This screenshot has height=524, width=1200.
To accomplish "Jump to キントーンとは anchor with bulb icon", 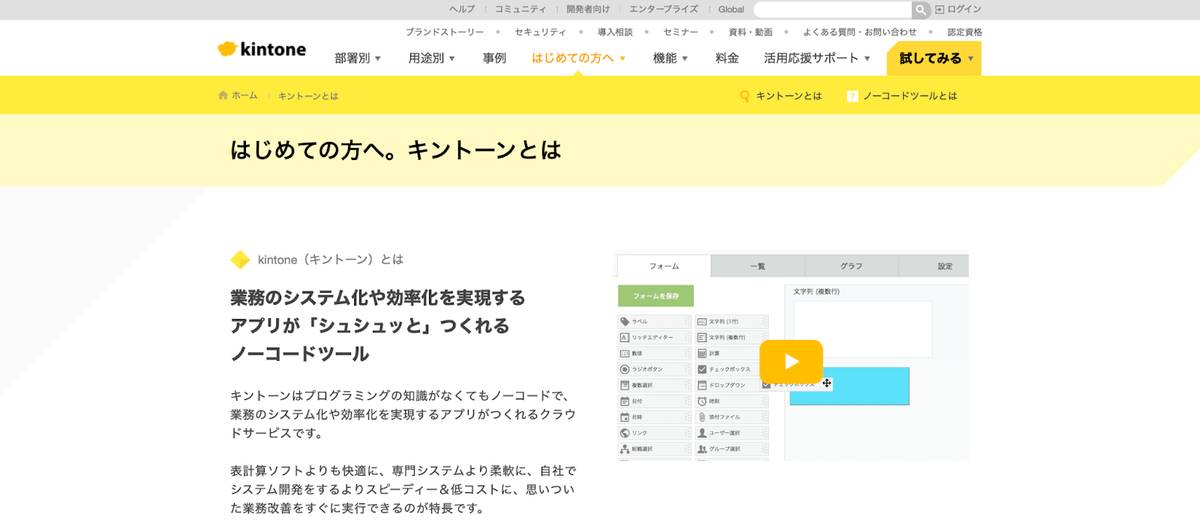I will (781, 96).
